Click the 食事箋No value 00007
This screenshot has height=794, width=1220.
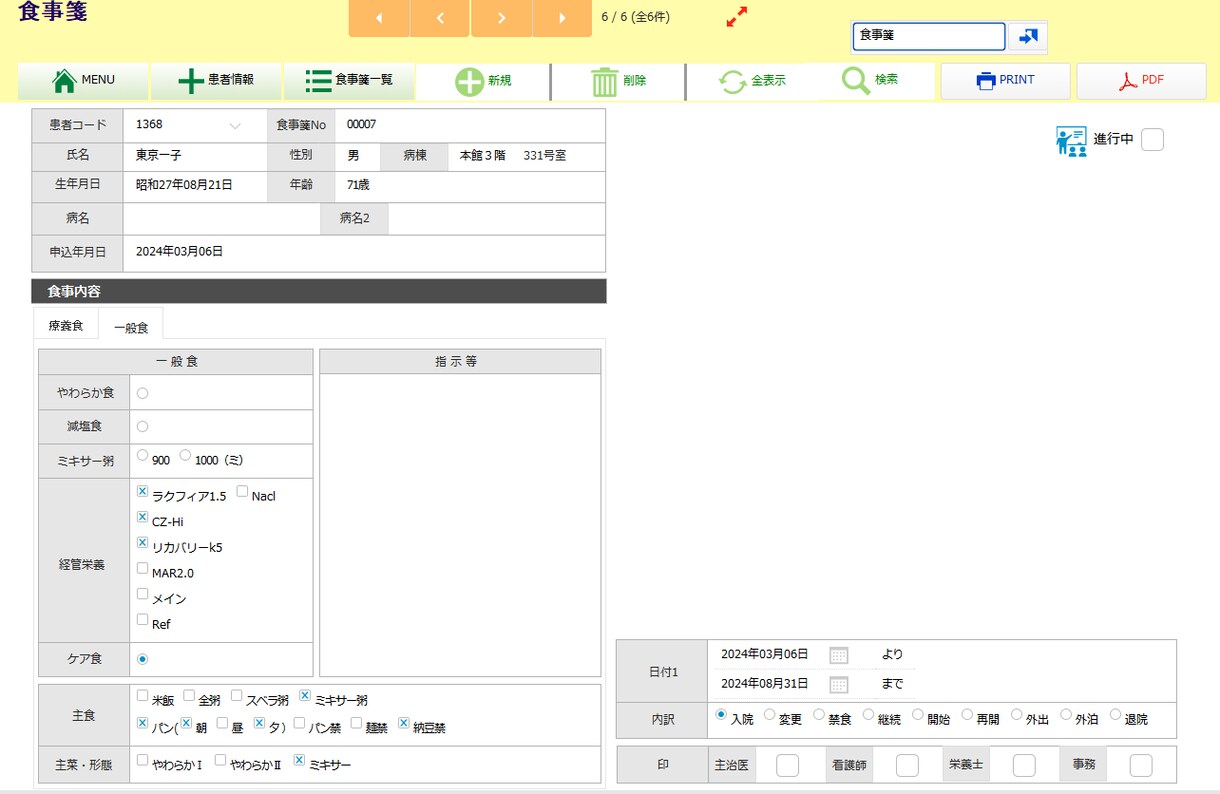pos(361,125)
